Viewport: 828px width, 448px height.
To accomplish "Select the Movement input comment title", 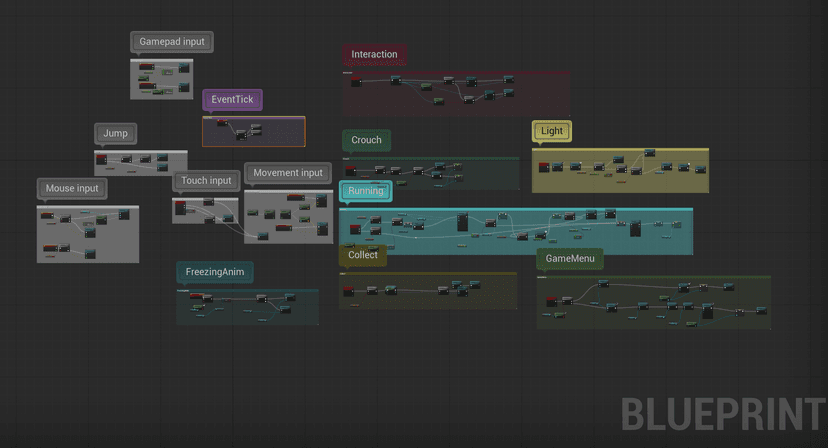I will (288, 173).
